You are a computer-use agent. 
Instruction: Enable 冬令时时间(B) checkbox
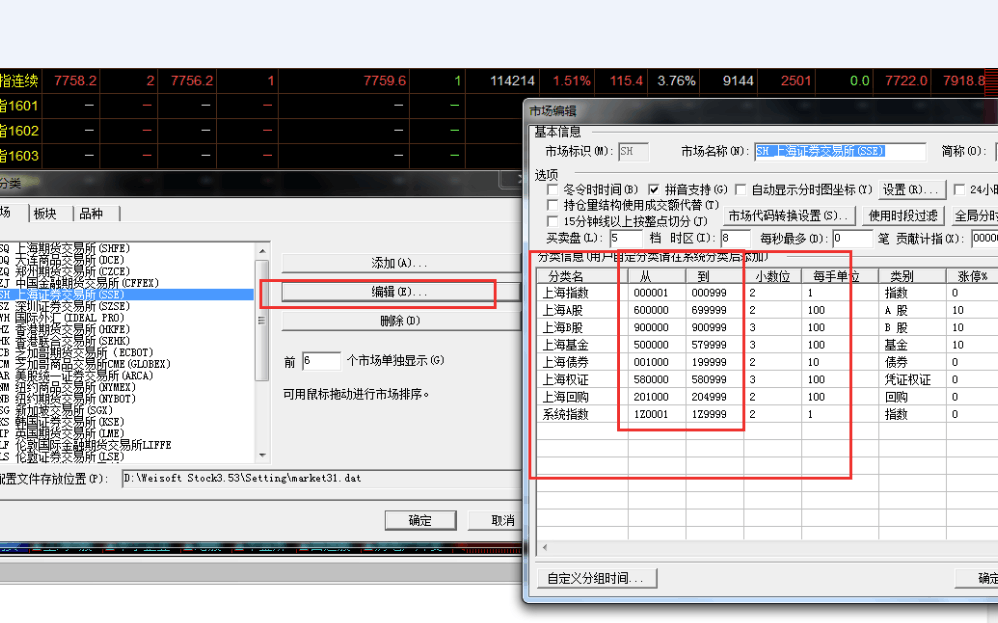(552, 190)
